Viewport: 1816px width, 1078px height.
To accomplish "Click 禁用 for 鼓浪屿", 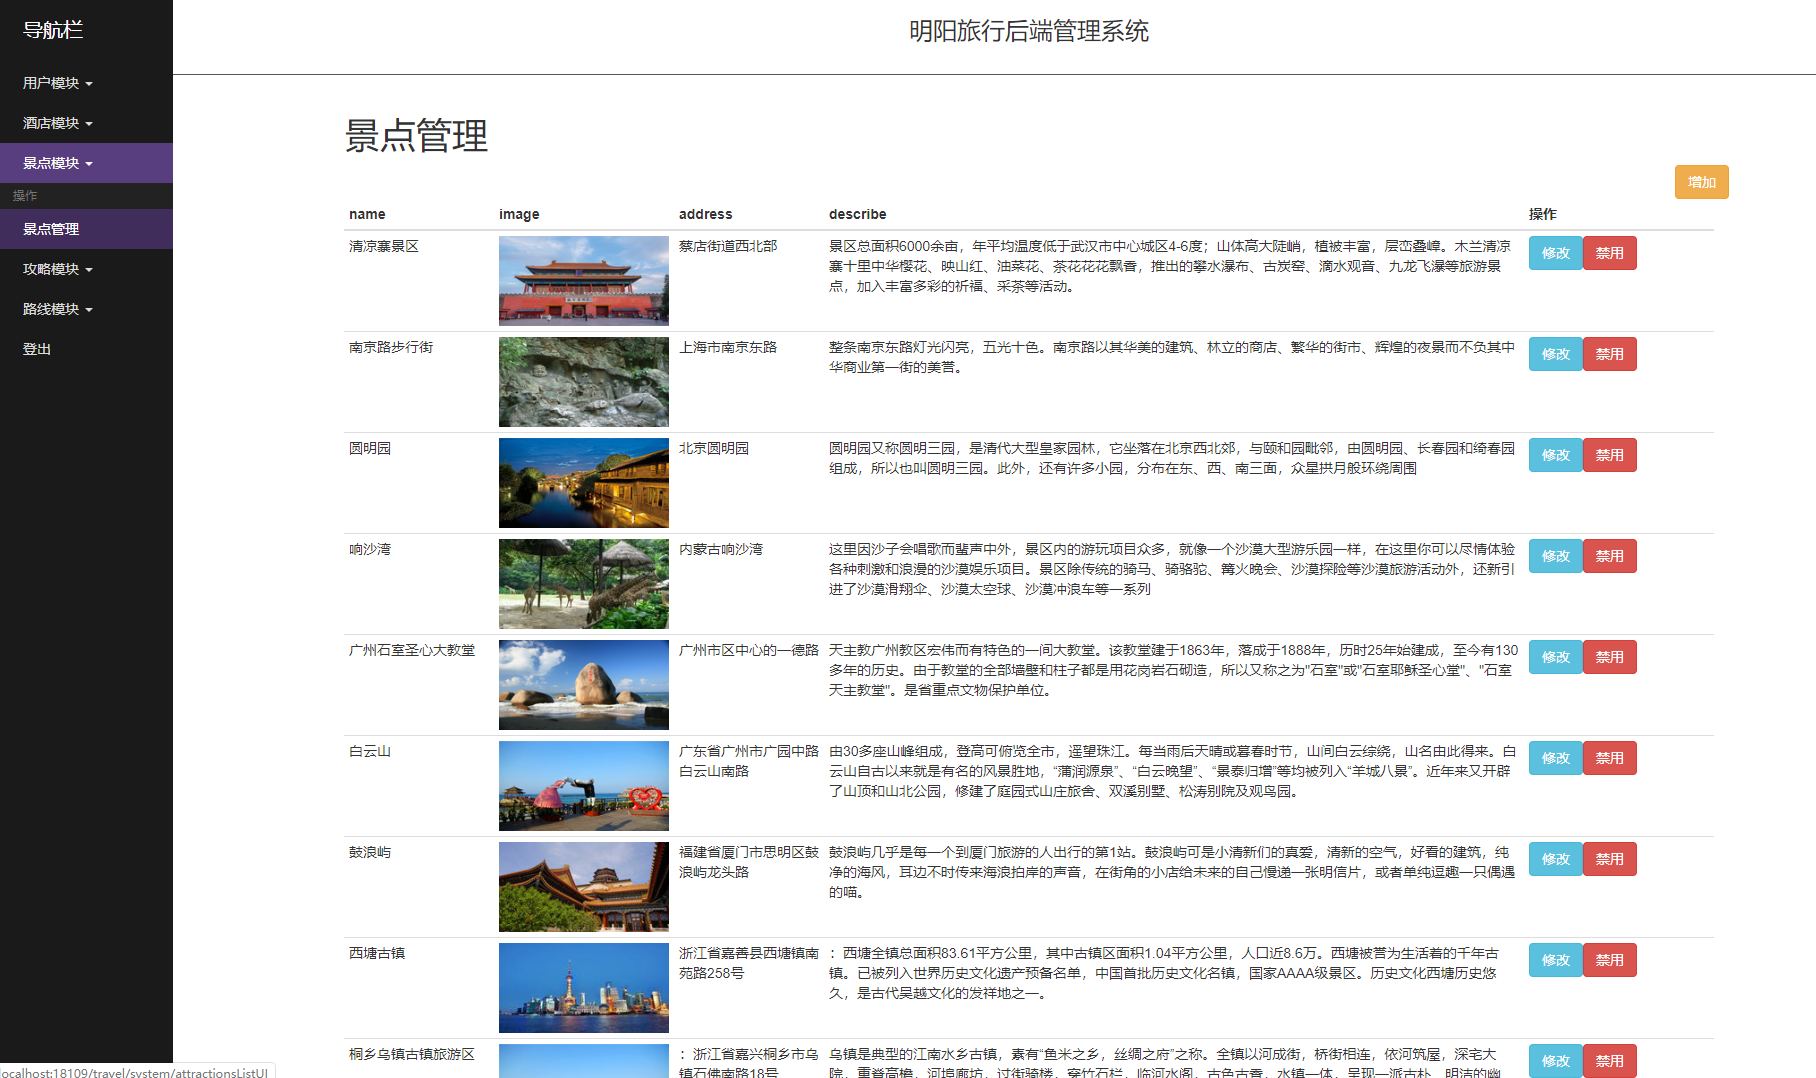I will (1609, 858).
